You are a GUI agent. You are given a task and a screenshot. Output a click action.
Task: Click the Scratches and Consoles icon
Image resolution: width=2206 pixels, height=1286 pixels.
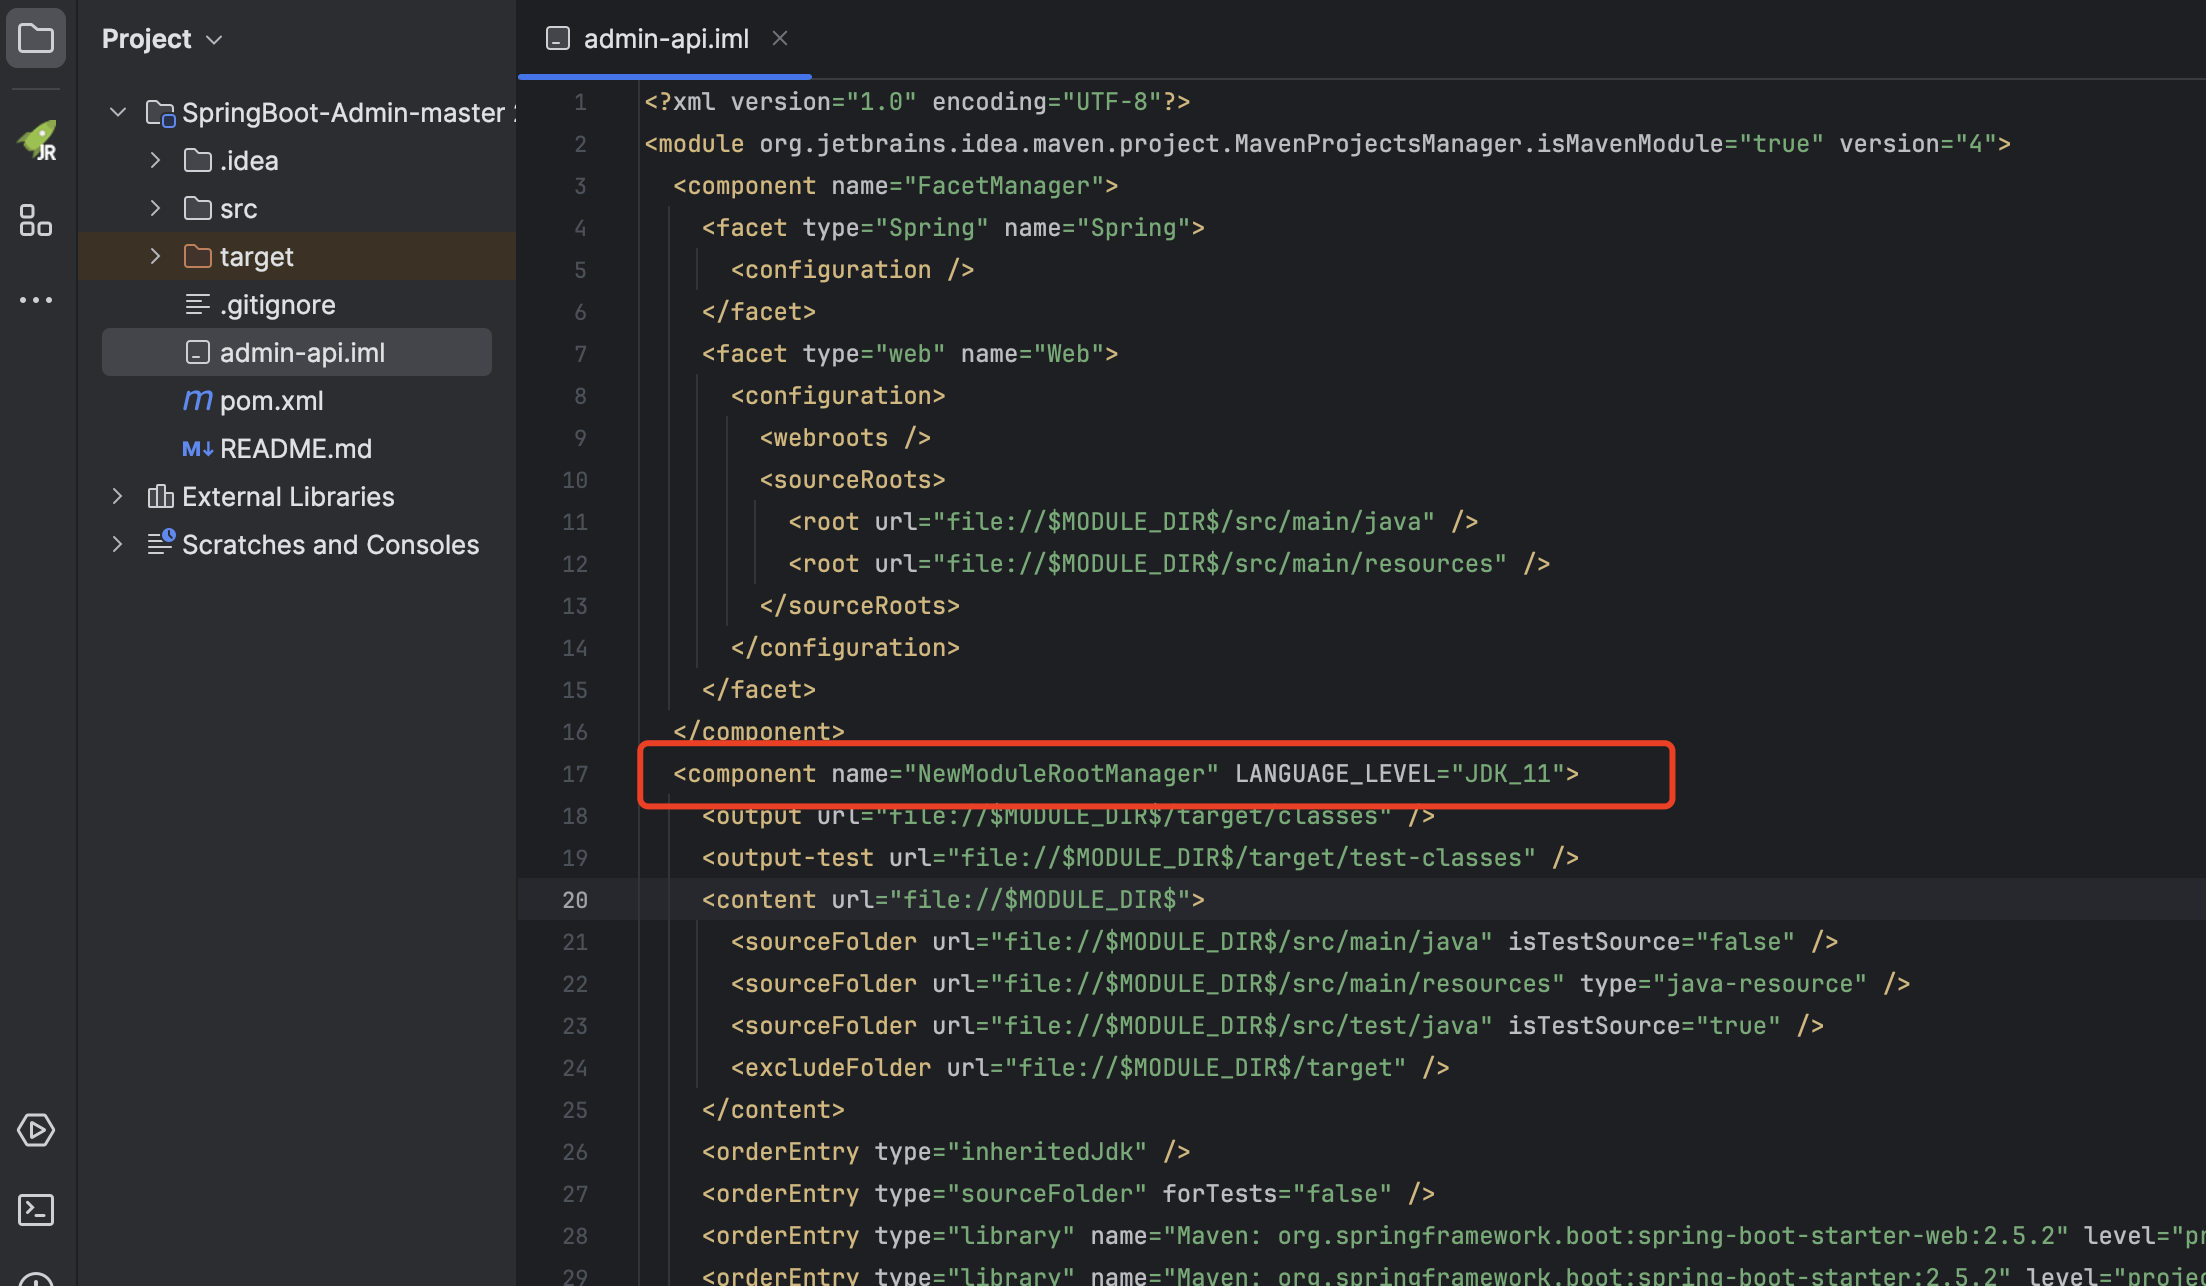(x=161, y=543)
